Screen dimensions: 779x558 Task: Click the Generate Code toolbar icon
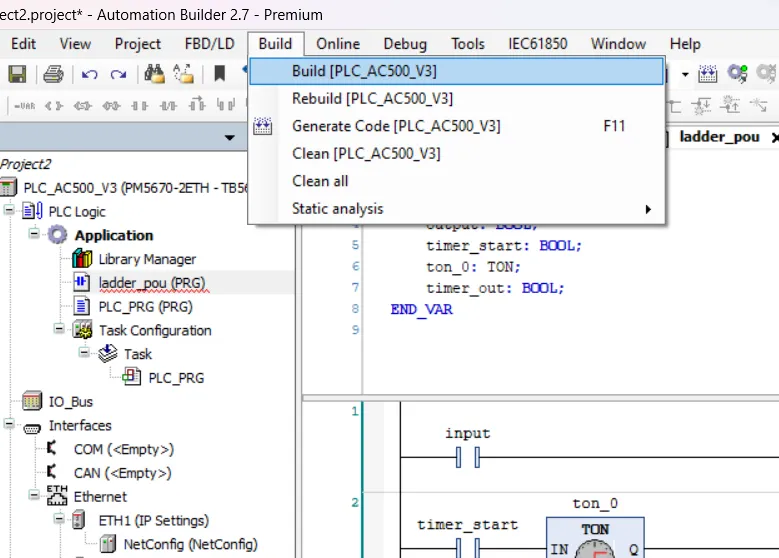pos(707,74)
